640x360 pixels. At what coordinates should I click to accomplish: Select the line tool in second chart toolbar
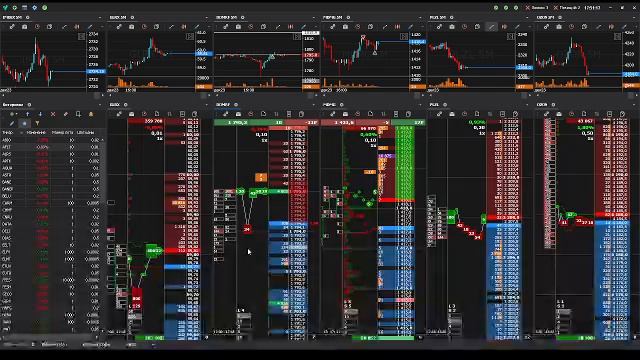(x=171, y=27)
